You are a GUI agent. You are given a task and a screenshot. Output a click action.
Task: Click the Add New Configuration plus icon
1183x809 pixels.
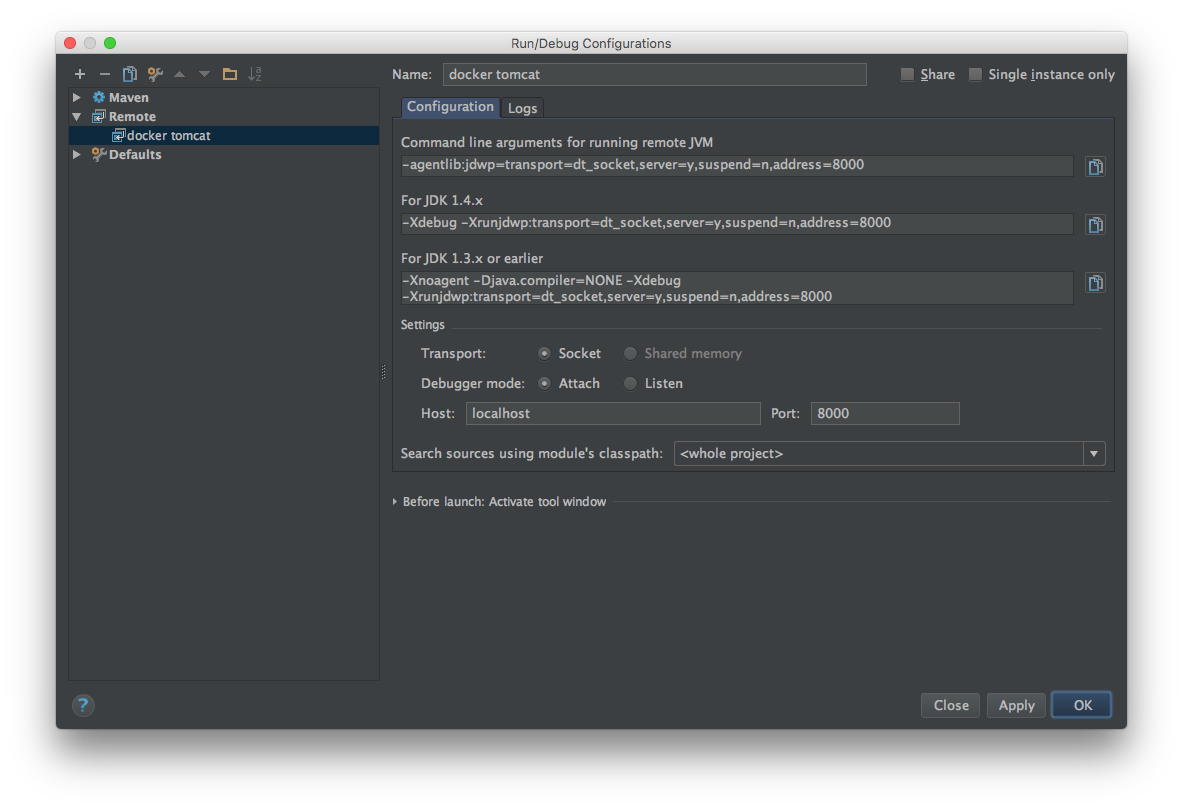[80, 74]
